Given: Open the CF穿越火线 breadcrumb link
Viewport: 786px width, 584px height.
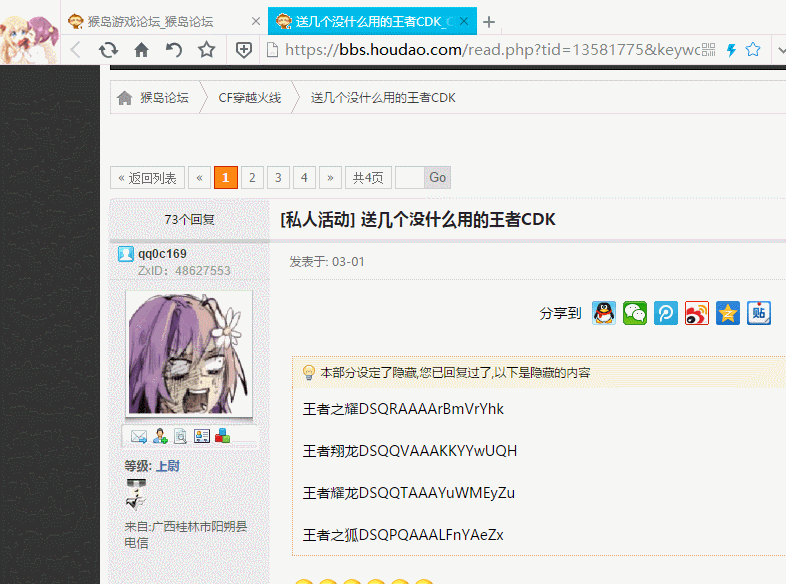Looking at the screenshot, I should (250, 98).
